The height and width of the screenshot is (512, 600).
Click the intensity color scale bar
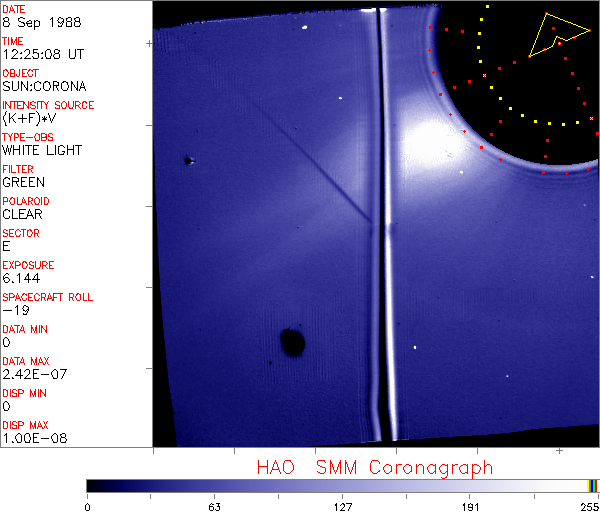coord(342,486)
